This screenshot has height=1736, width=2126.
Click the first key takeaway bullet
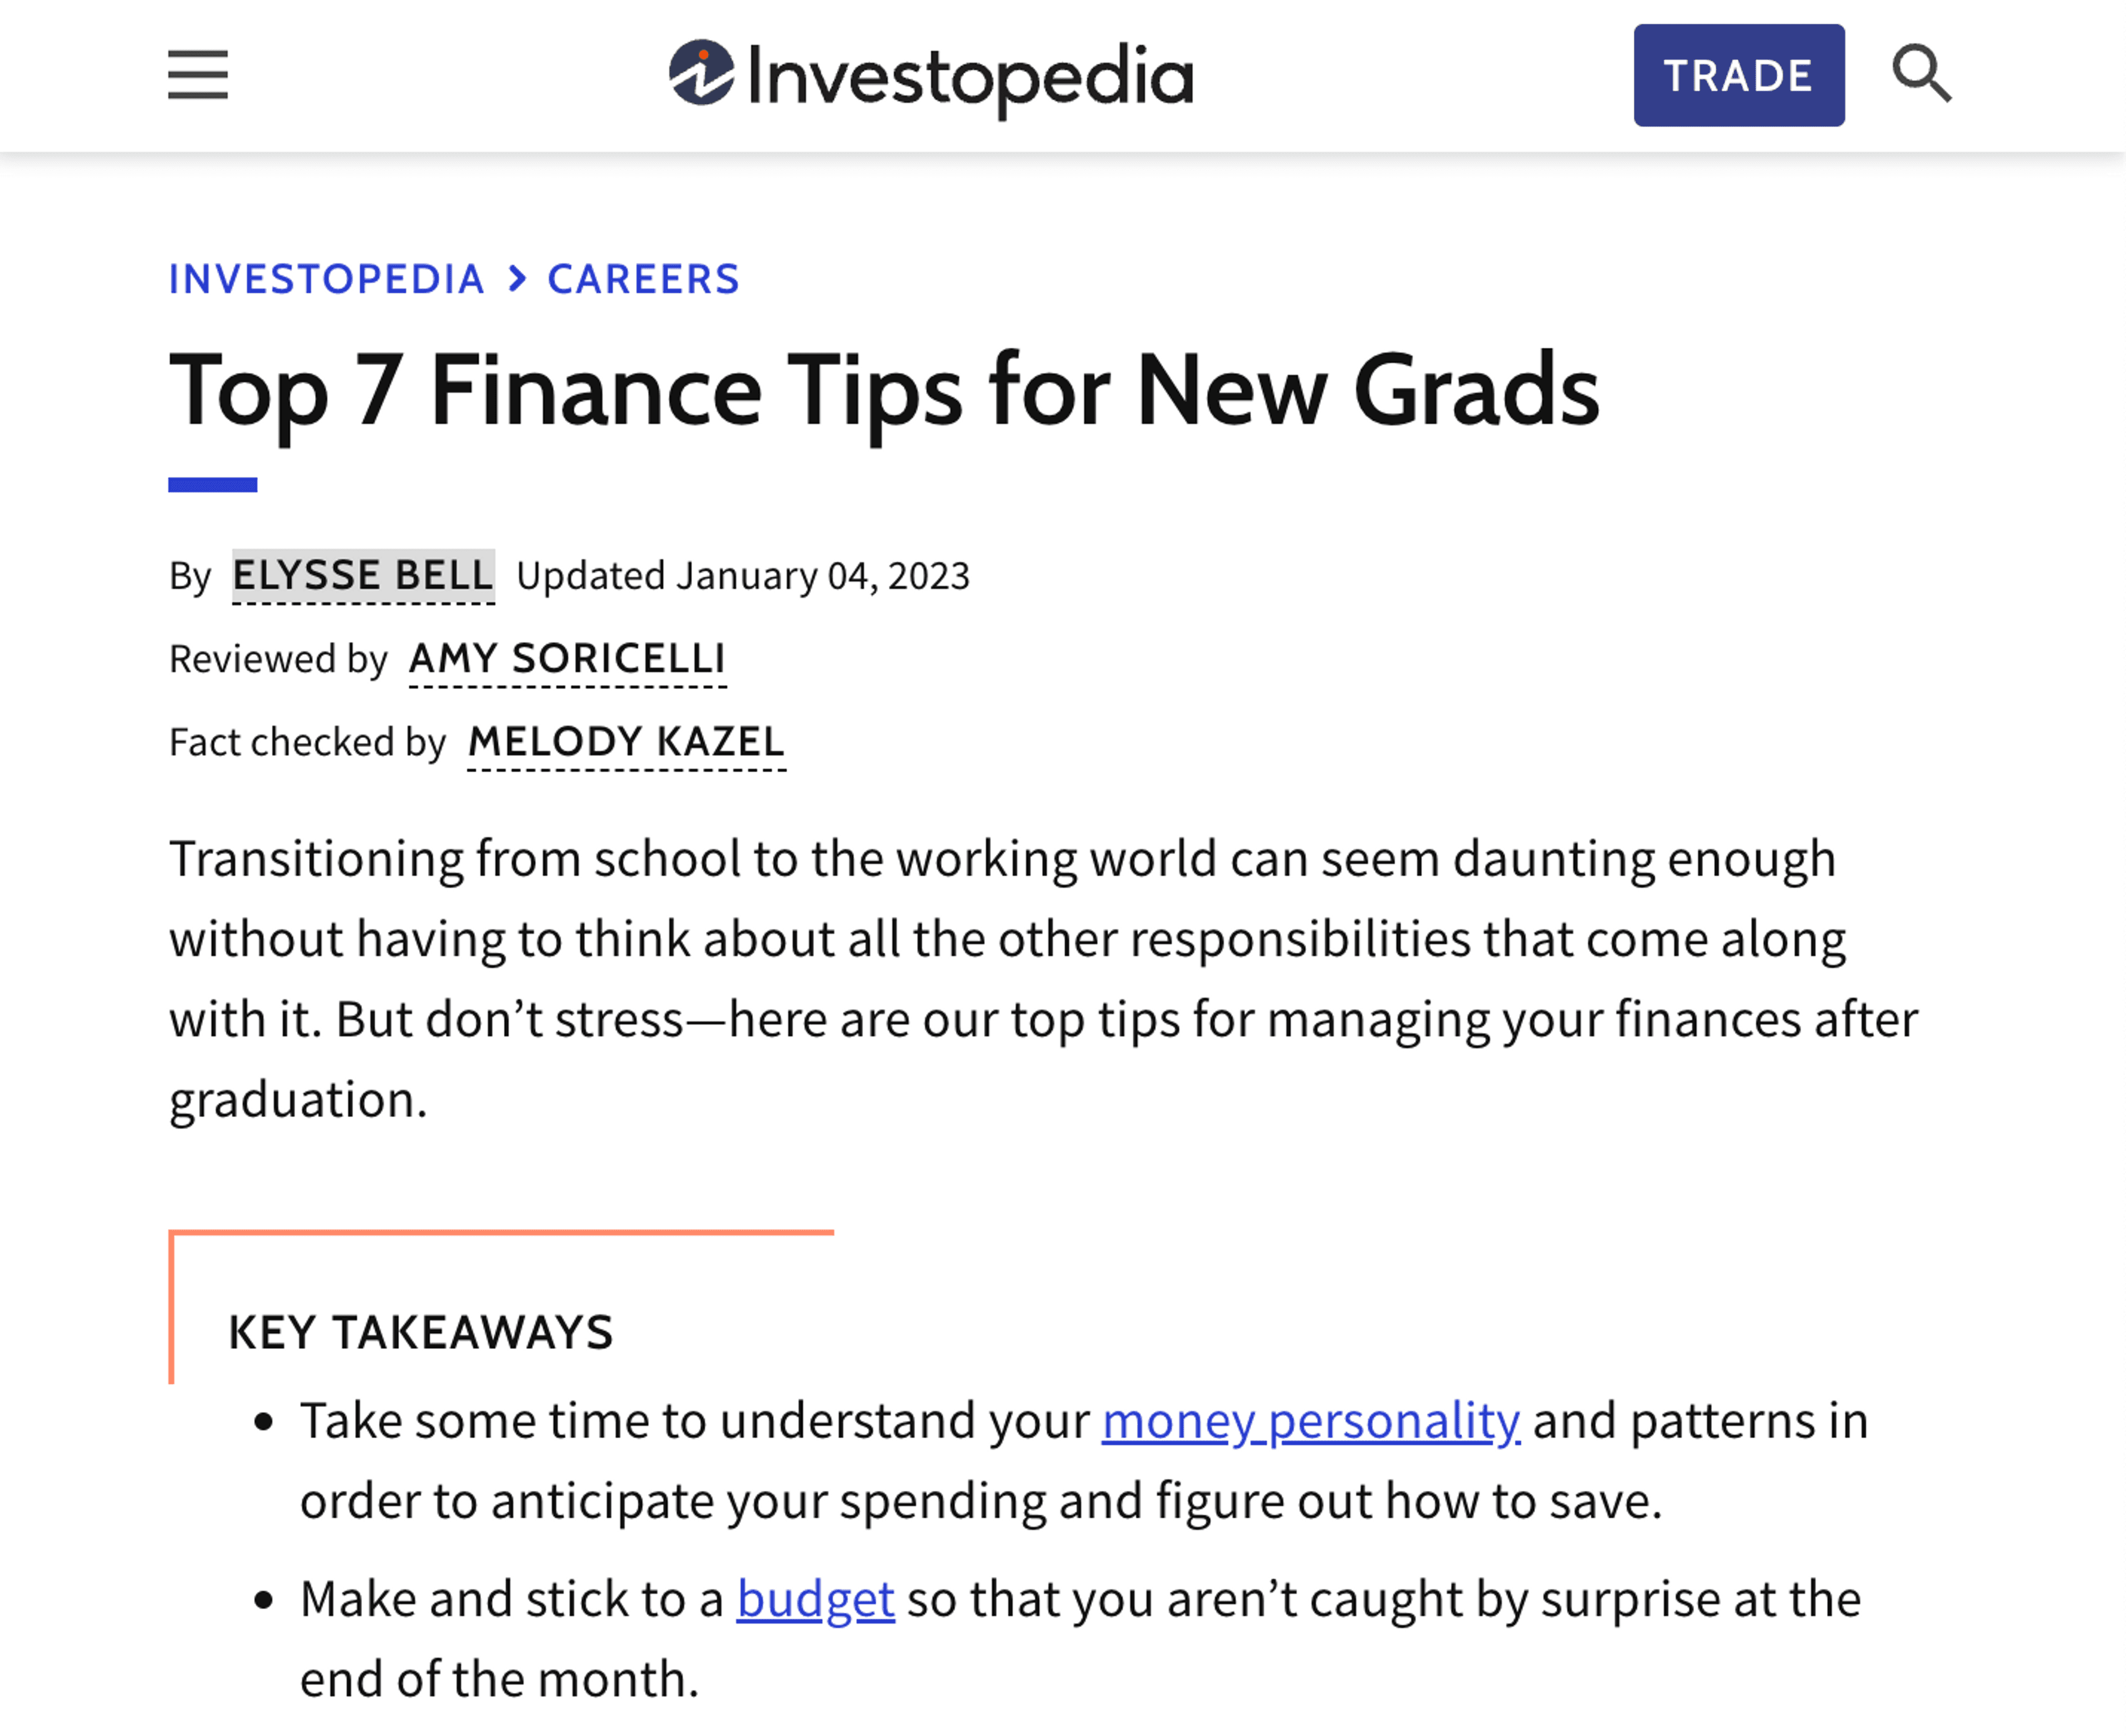pos(1084,1461)
